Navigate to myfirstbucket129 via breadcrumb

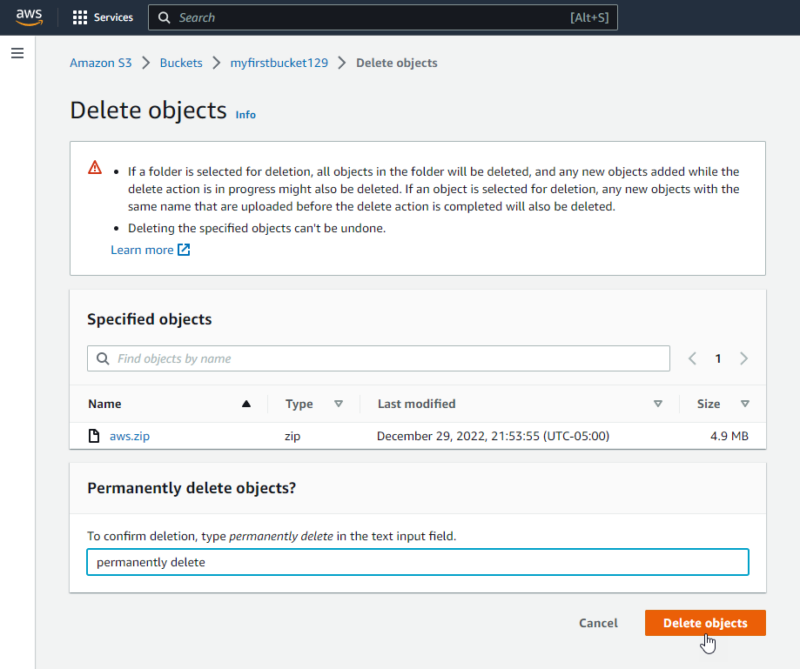point(279,62)
